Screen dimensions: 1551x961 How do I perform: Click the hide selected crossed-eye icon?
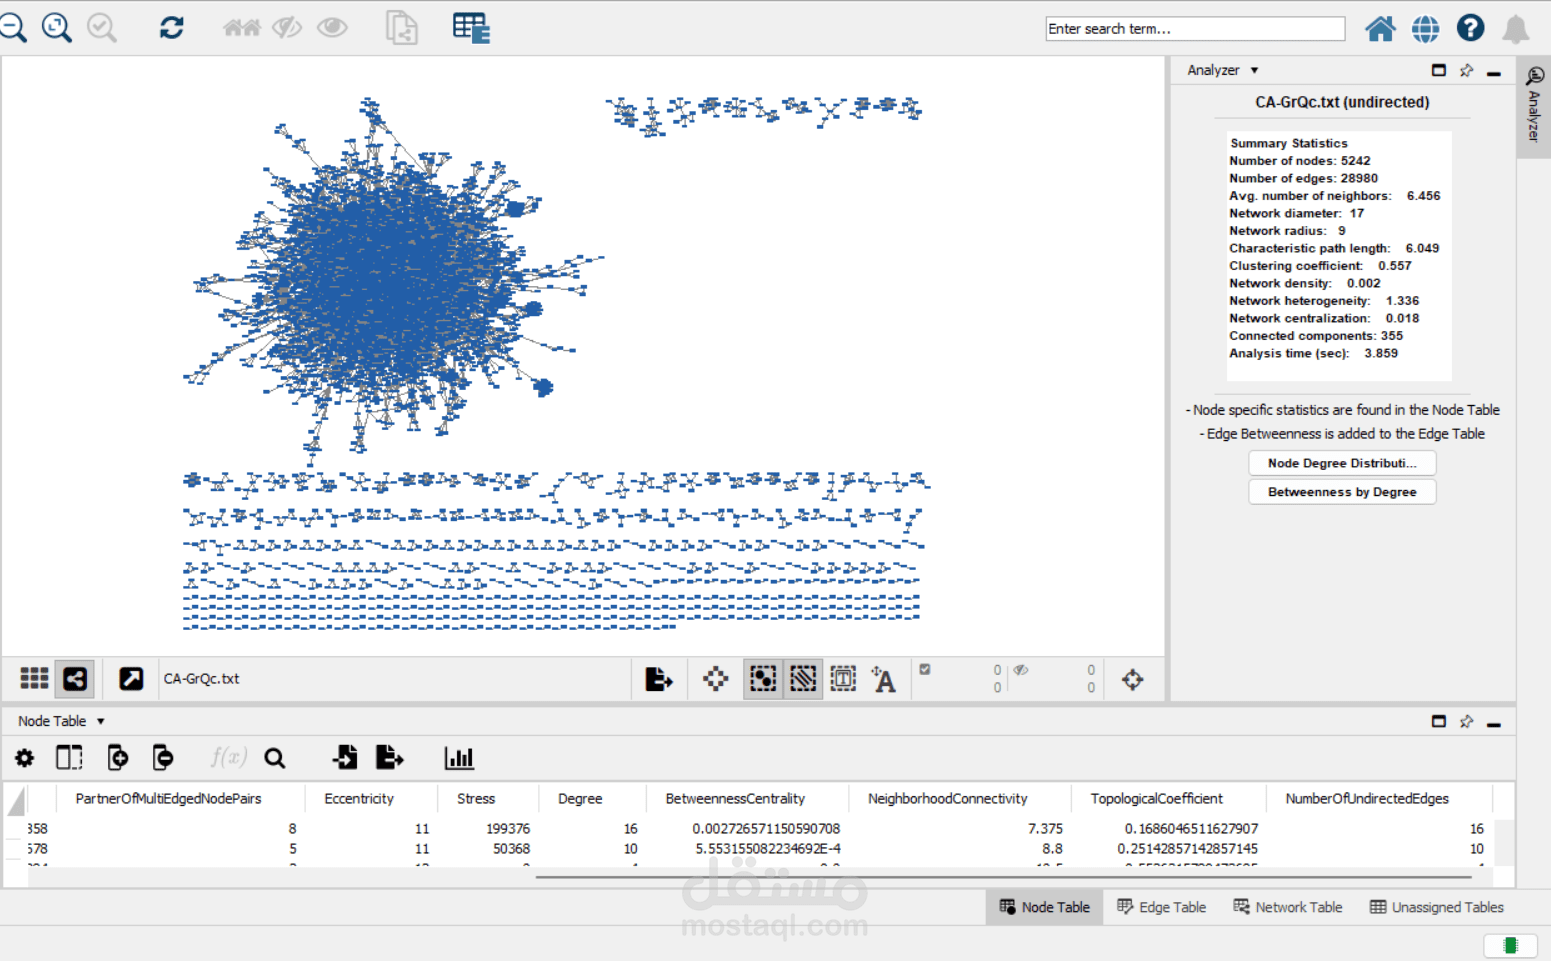point(287,27)
